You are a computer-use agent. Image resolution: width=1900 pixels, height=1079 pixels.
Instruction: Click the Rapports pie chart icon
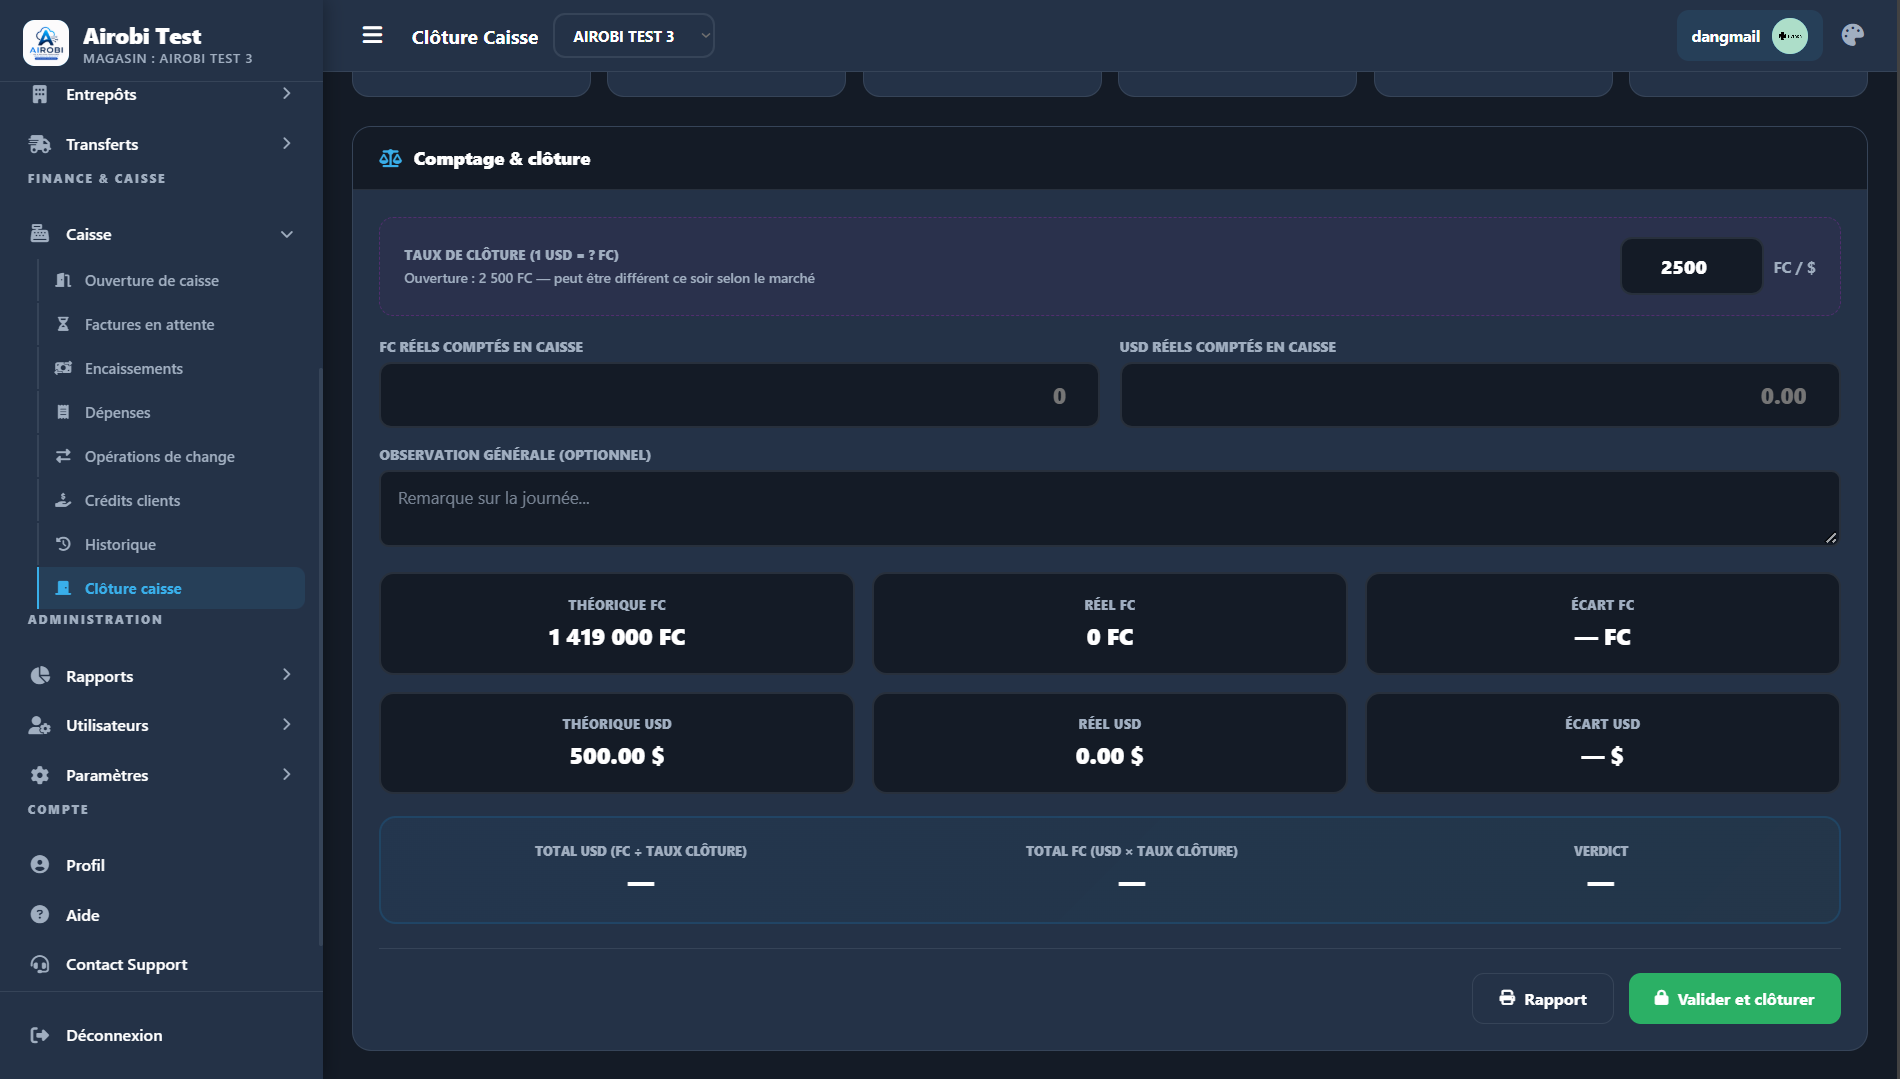coord(40,676)
